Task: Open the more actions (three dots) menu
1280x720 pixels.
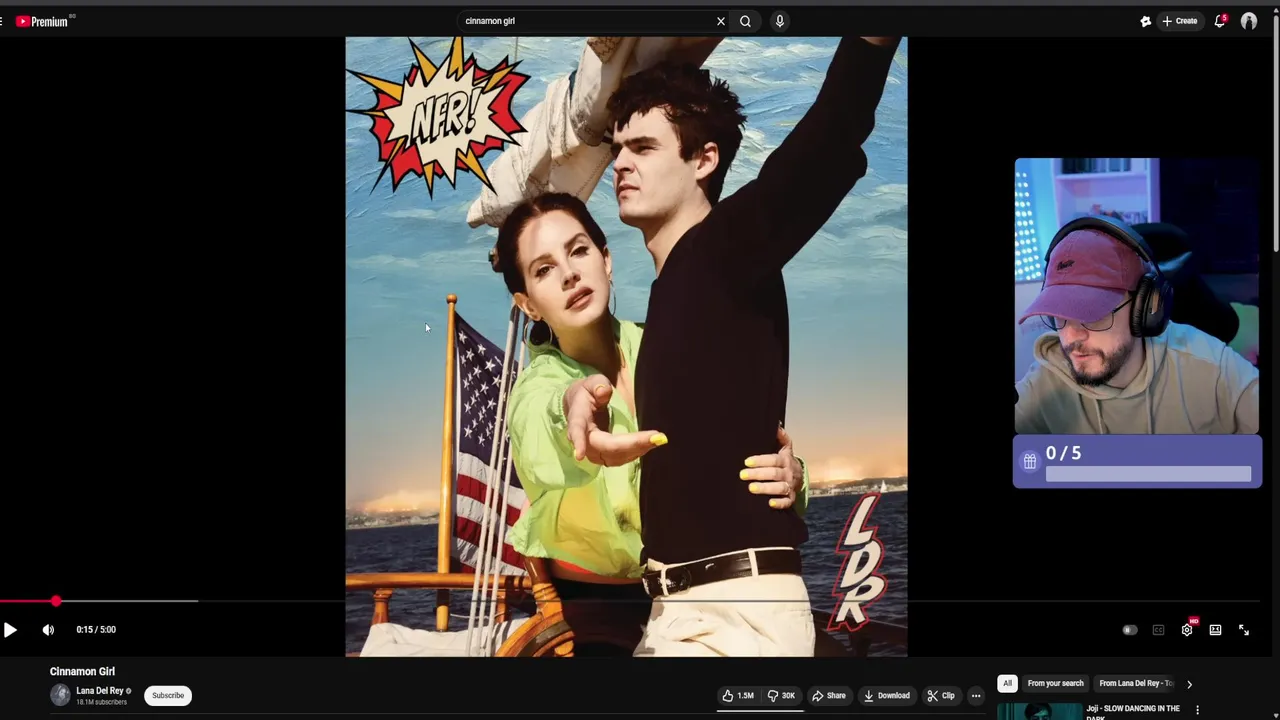Action: pyautogui.click(x=976, y=696)
